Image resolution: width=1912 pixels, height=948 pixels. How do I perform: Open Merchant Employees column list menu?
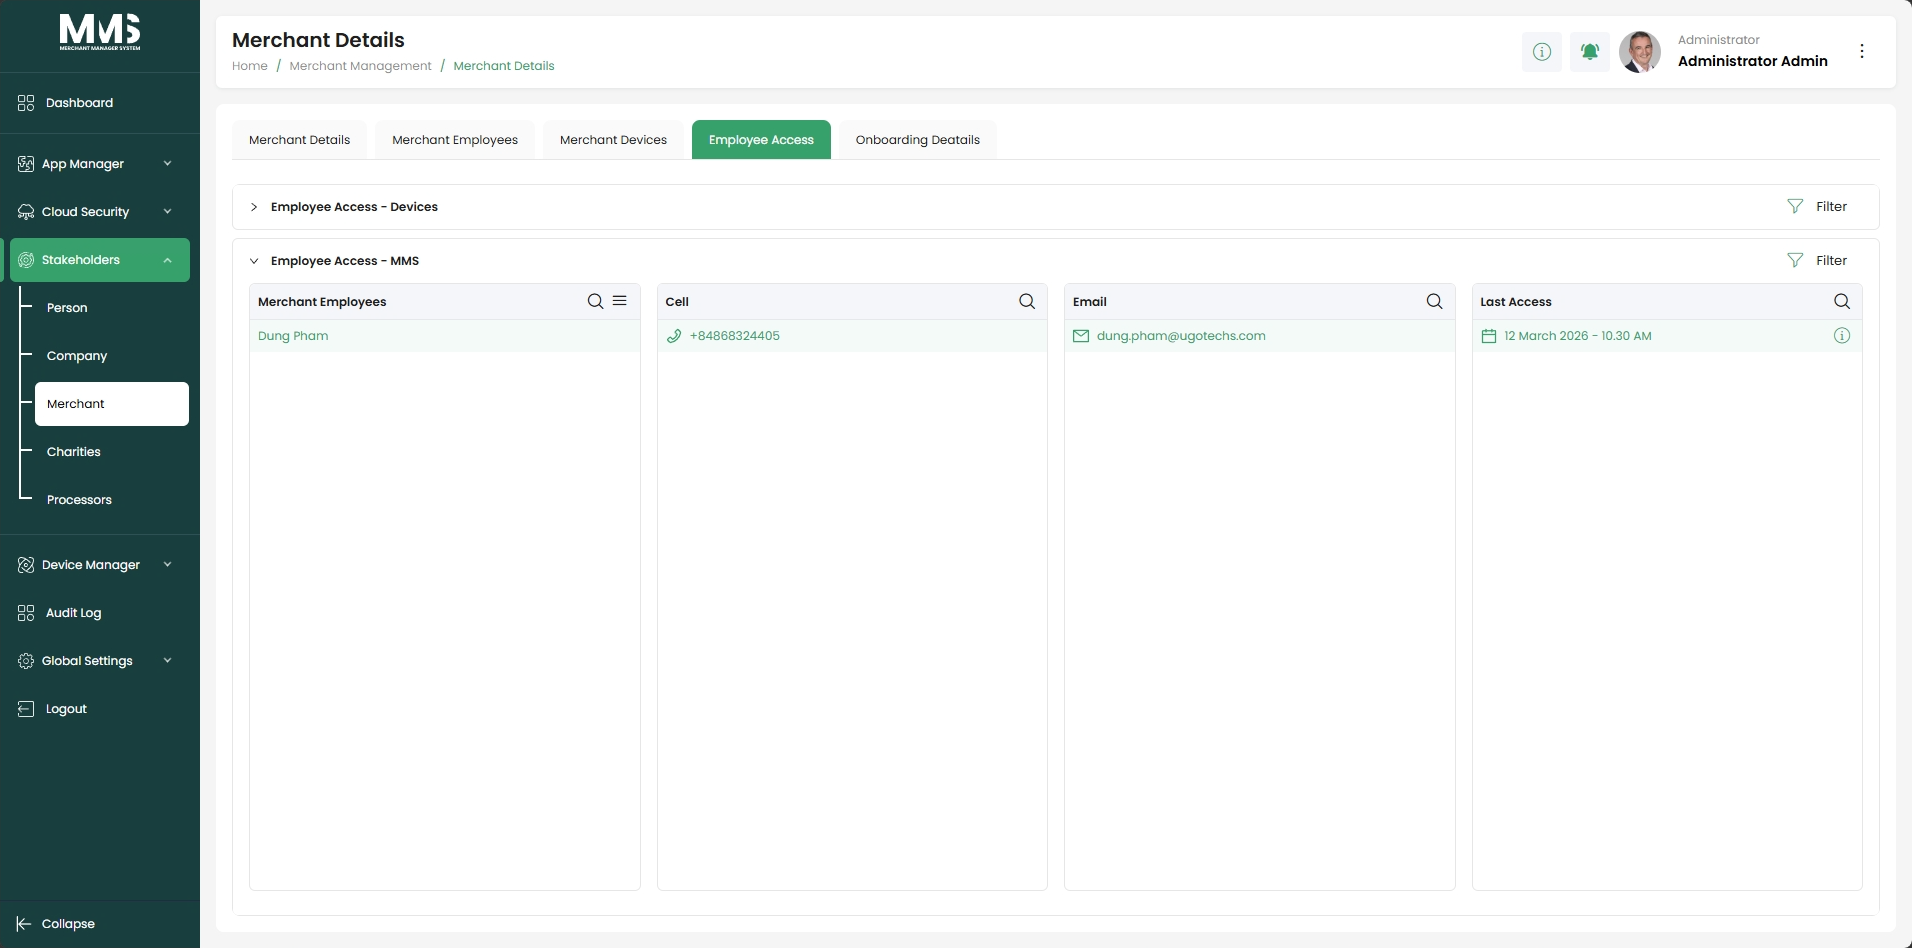[x=620, y=301]
